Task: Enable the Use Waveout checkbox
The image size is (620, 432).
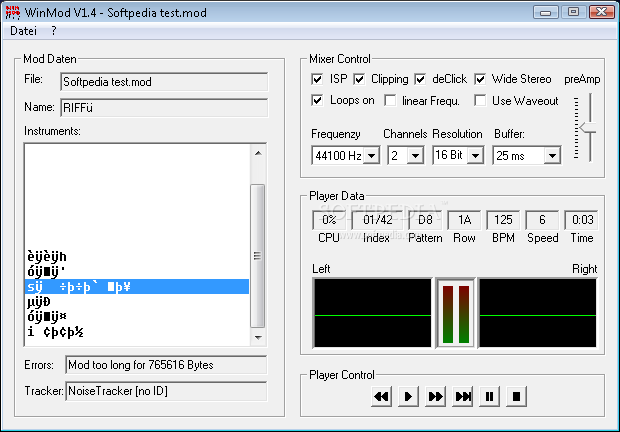Action: click(x=480, y=100)
